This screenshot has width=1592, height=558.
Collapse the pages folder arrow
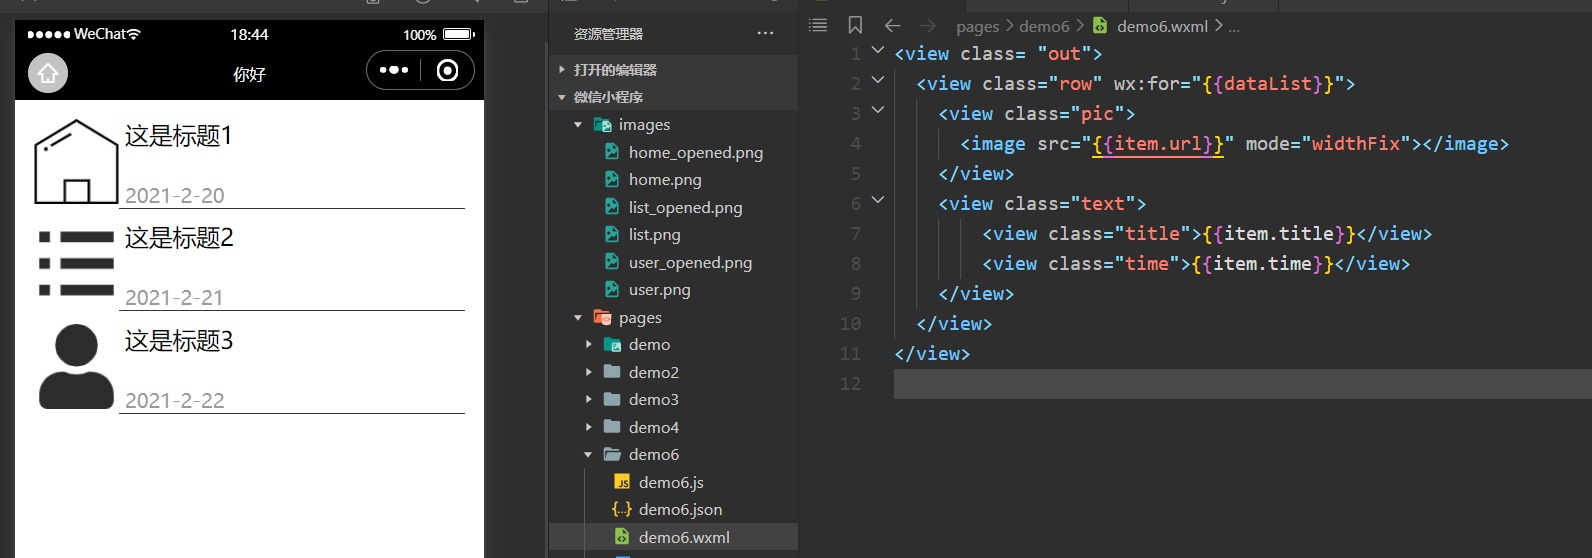pyautogui.click(x=578, y=317)
